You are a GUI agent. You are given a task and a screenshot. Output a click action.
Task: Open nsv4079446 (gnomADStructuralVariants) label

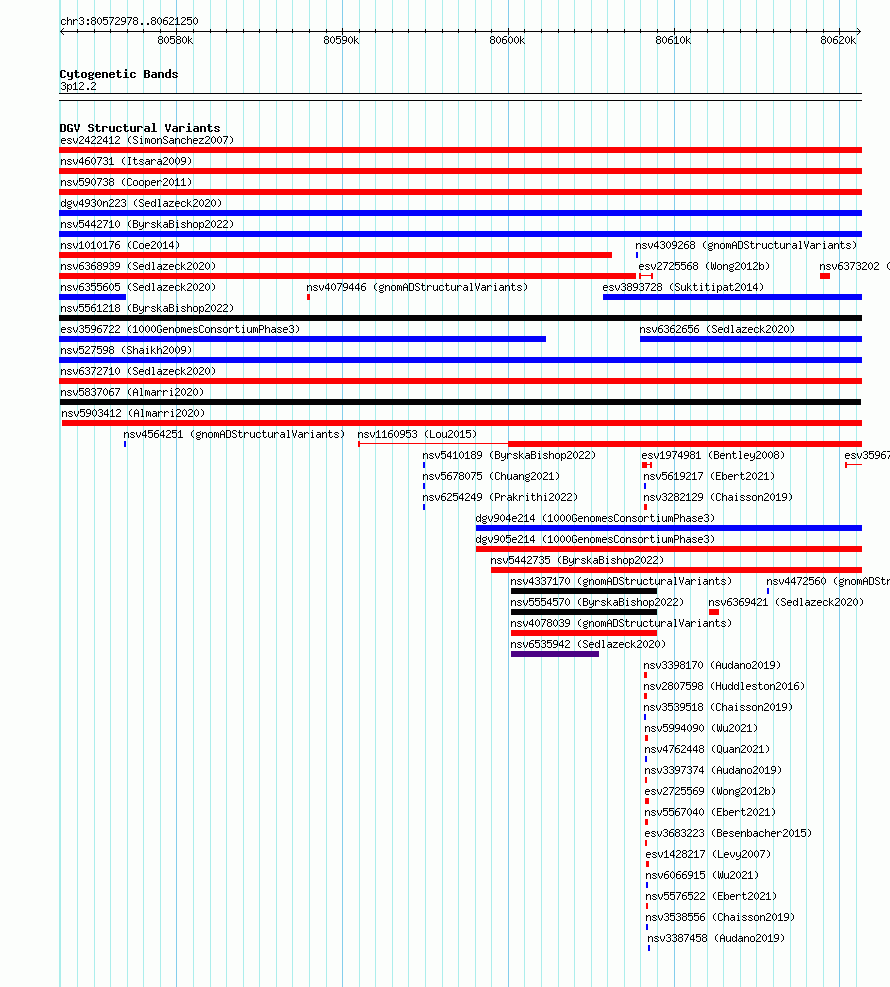click(417, 287)
